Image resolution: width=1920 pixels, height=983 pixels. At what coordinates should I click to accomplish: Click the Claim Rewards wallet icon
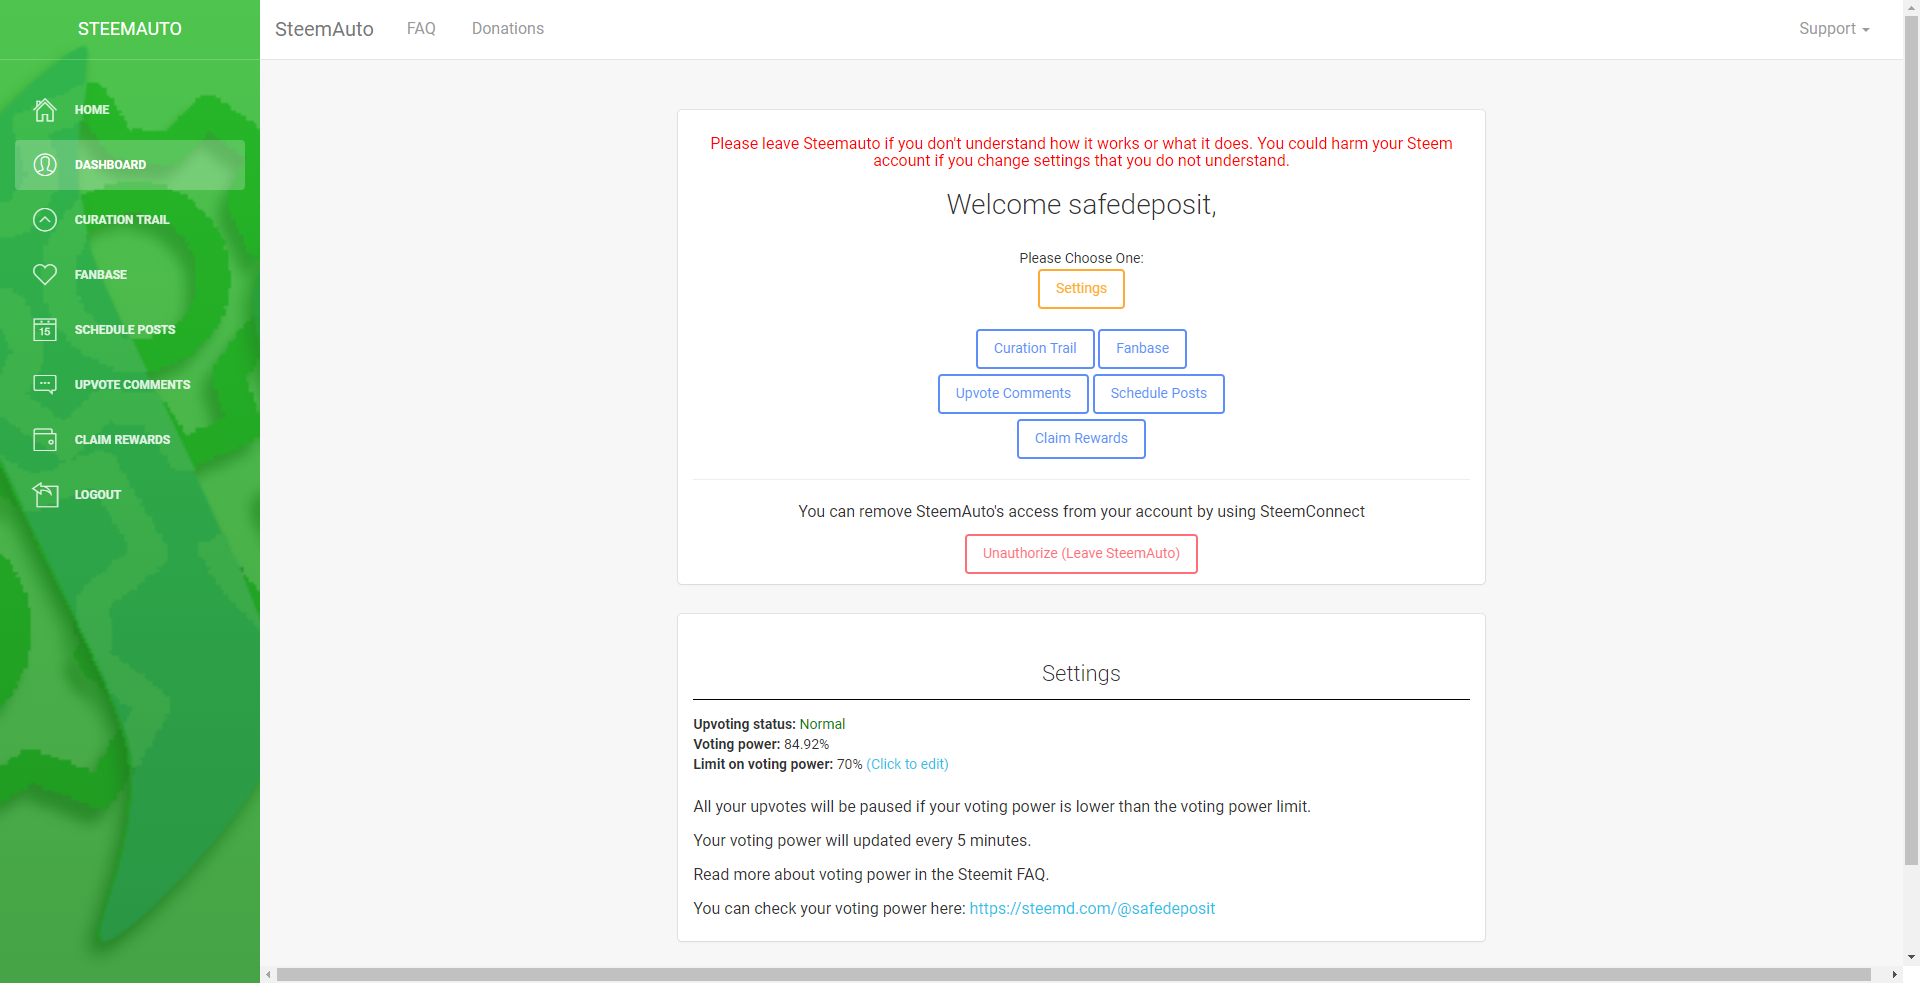click(x=45, y=440)
